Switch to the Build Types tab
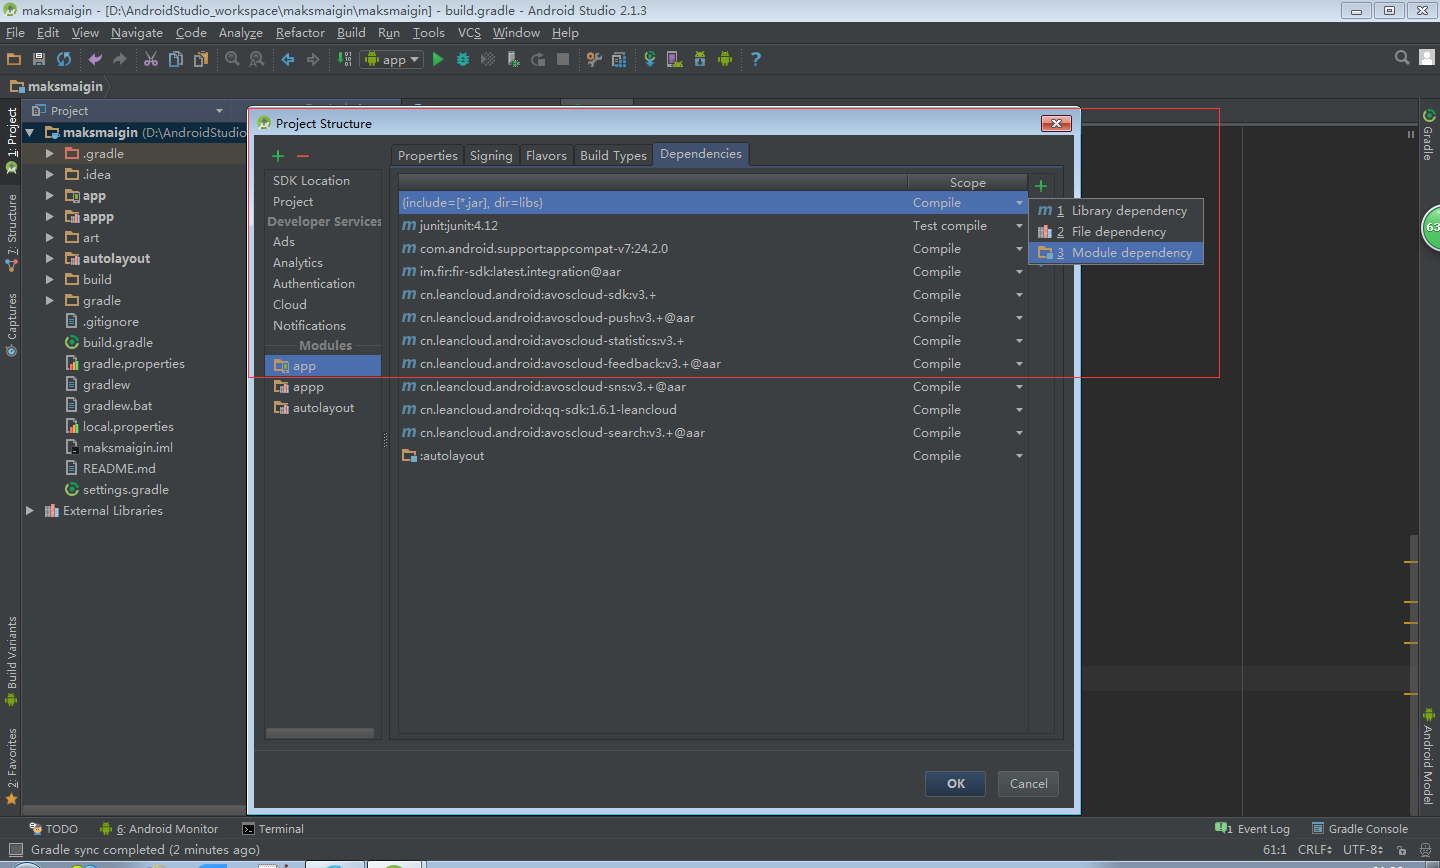The image size is (1440, 868). 613,155
